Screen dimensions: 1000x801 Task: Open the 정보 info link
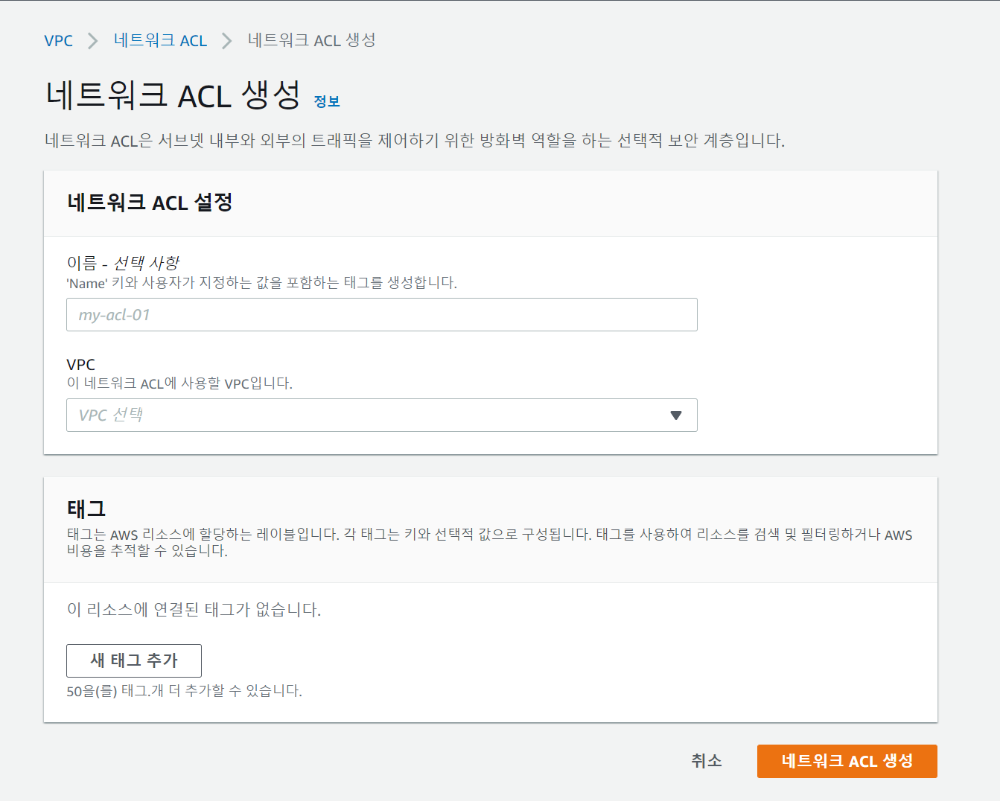327,101
